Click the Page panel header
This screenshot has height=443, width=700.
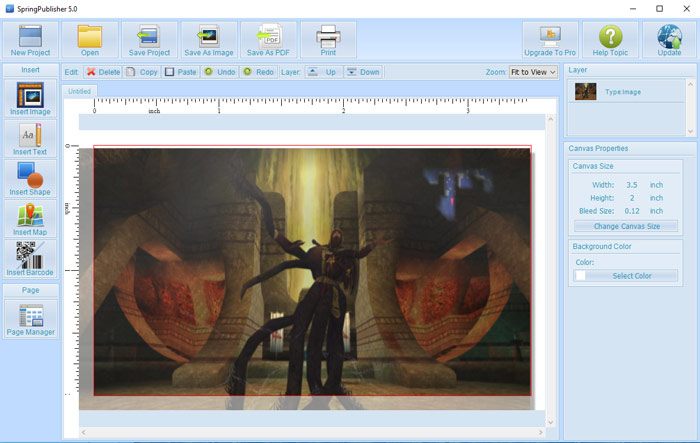pyautogui.click(x=30, y=290)
